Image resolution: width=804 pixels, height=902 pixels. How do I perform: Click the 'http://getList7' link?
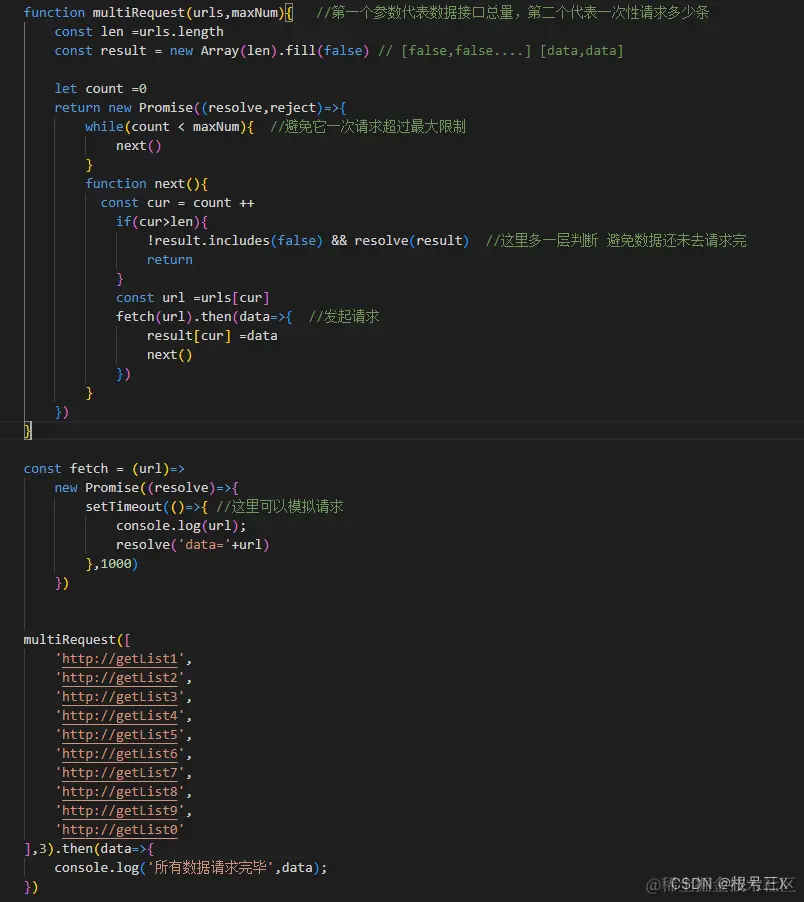point(120,773)
